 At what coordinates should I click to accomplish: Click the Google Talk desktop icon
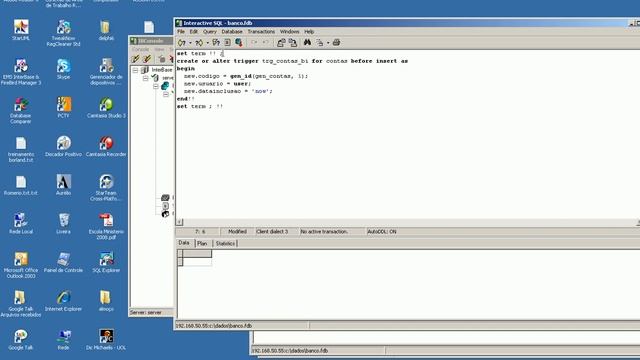(21, 340)
